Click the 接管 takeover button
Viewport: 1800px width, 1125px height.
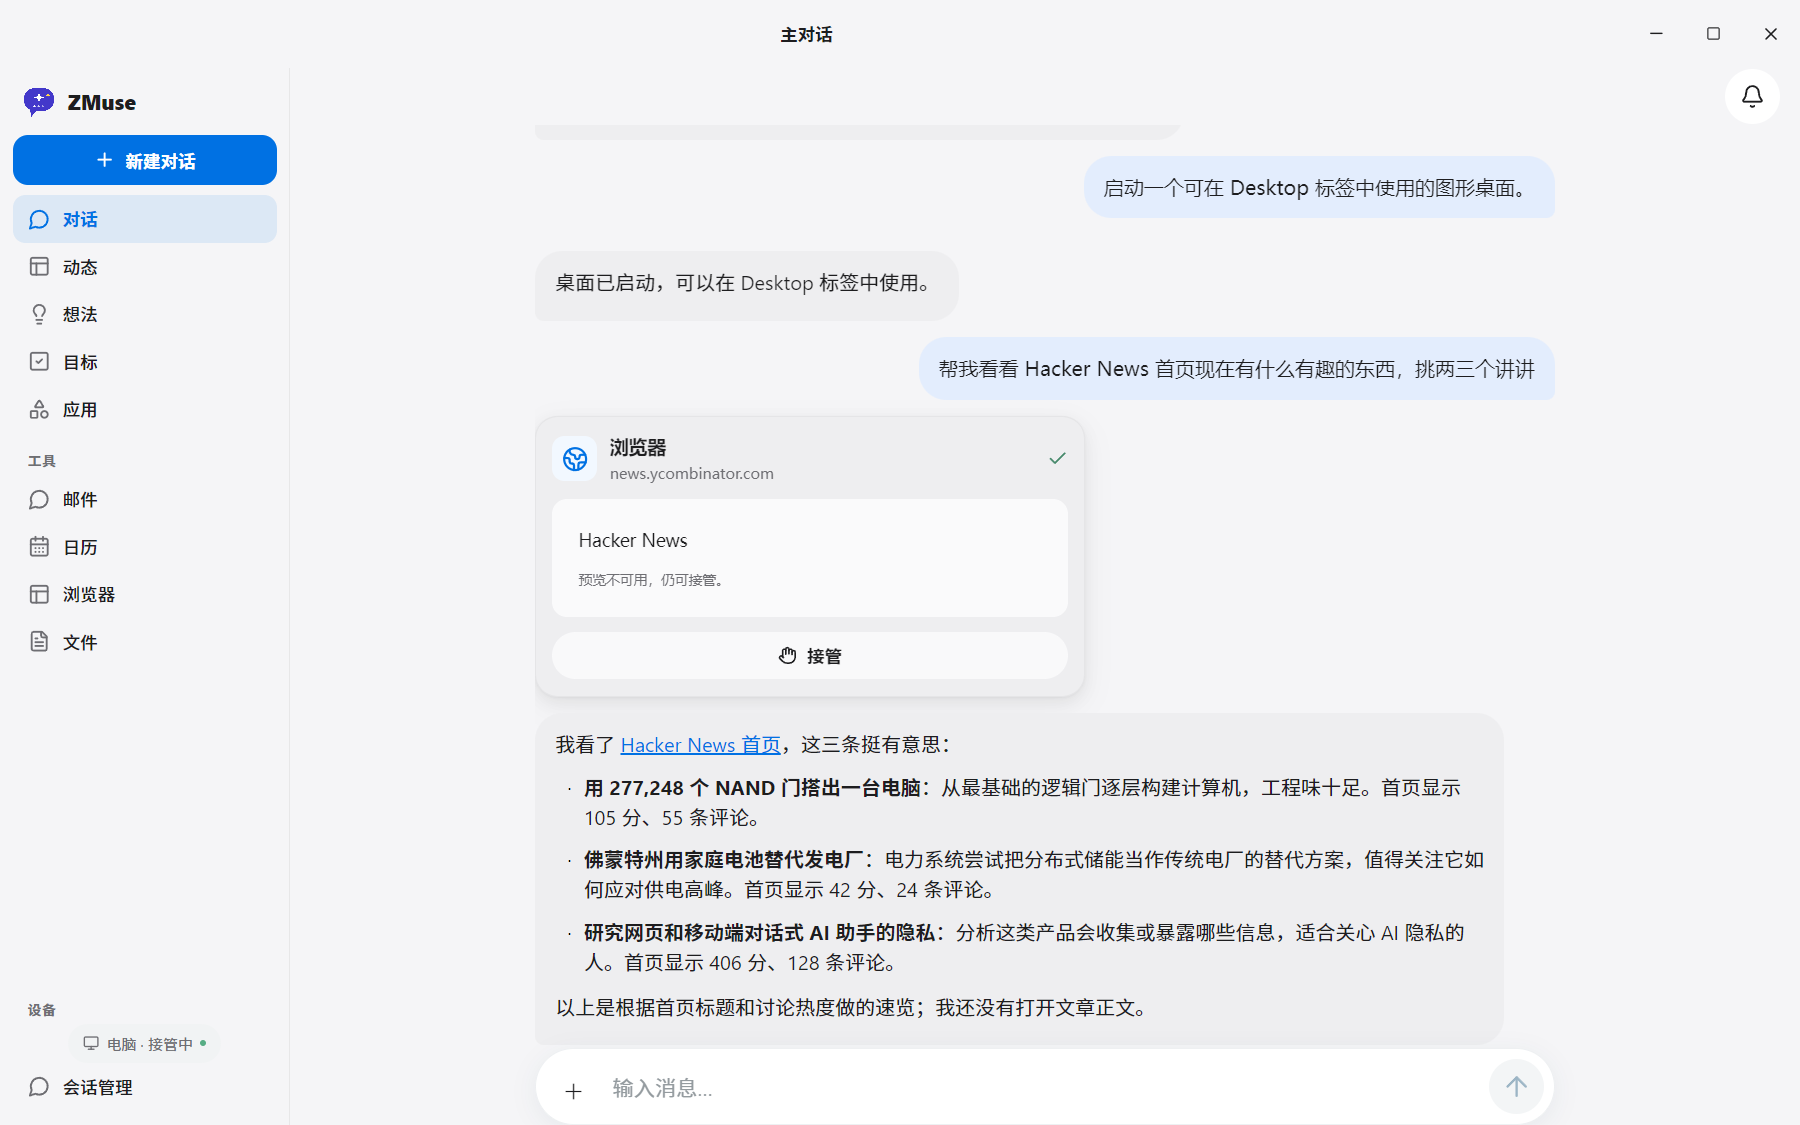click(810, 656)
